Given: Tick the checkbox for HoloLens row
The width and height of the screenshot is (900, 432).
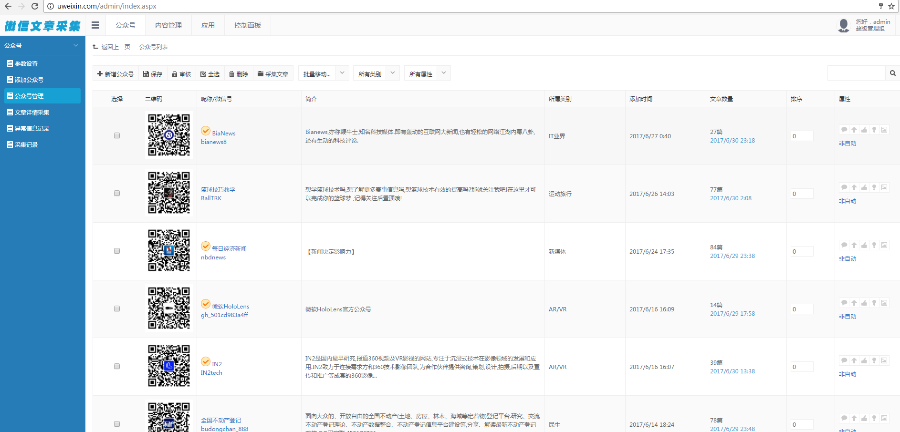Looking at the screenshot, I should click(117, 309).
